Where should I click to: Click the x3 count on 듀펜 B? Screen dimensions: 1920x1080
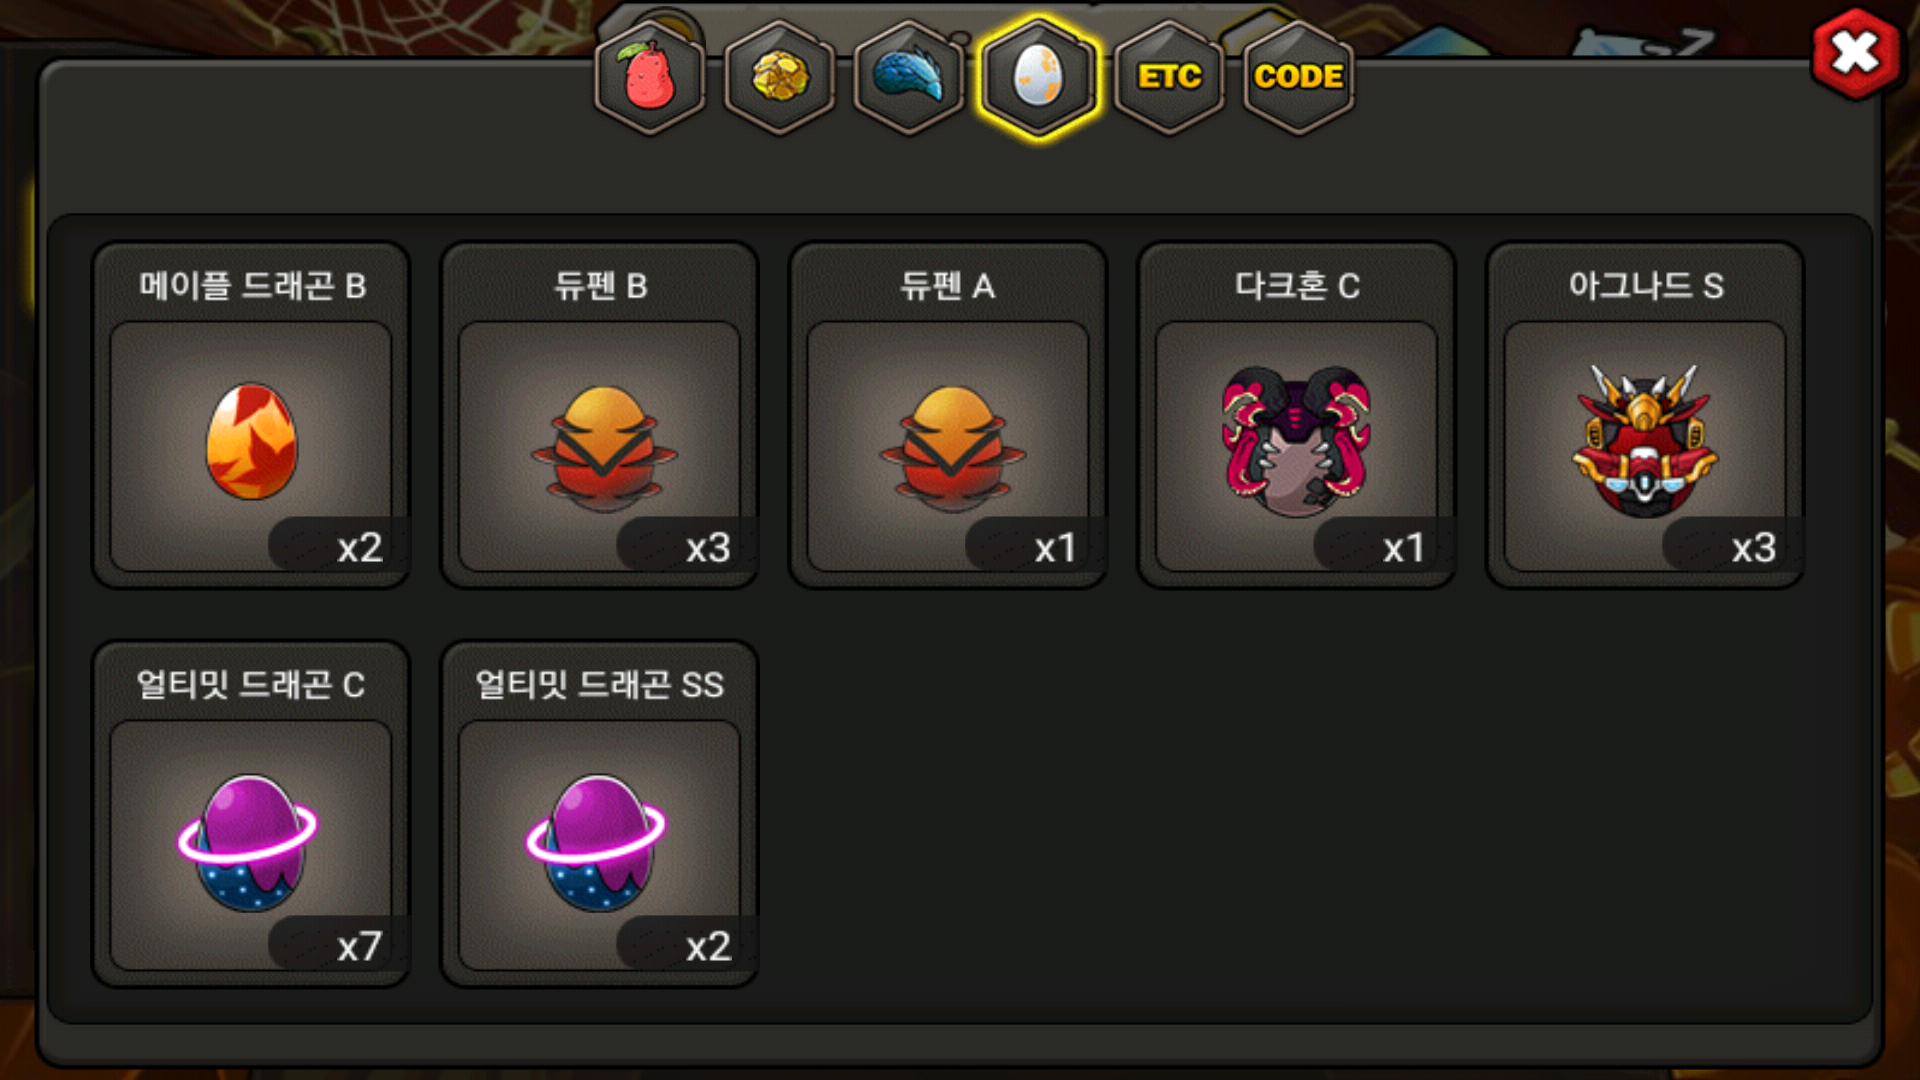pos(708,548)
